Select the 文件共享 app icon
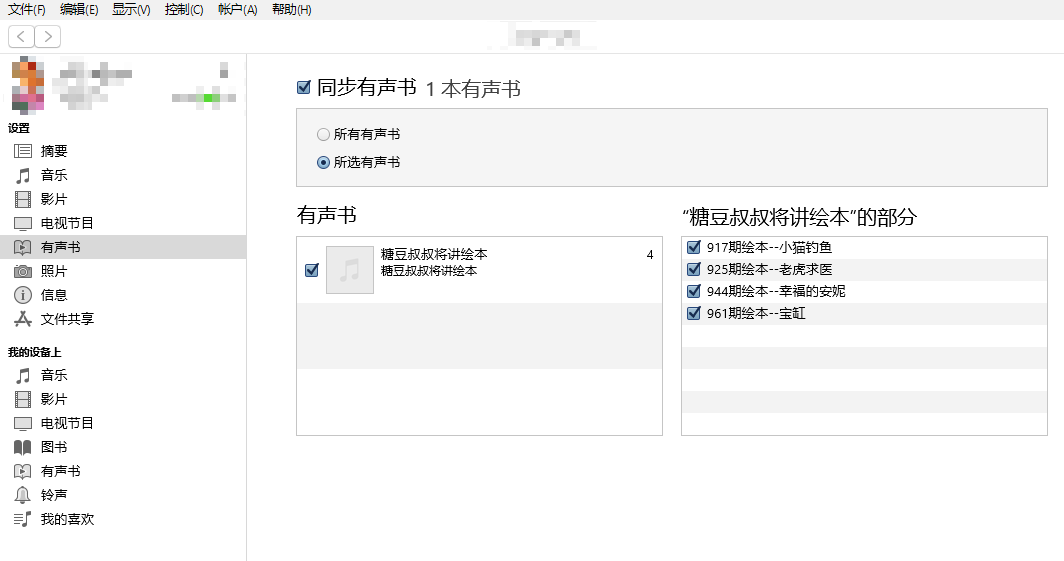The image size is (1064, 561). [23, 319]
